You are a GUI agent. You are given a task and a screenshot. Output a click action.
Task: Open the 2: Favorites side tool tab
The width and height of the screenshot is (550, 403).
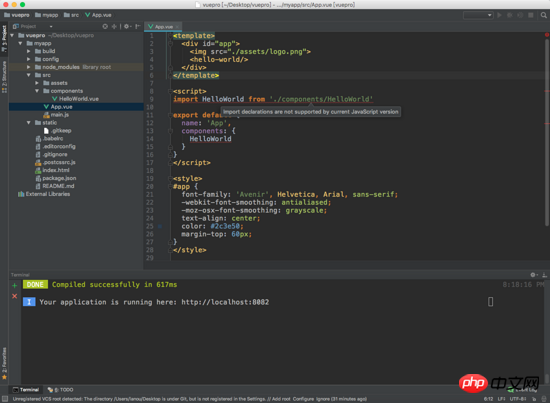[4, 363]
